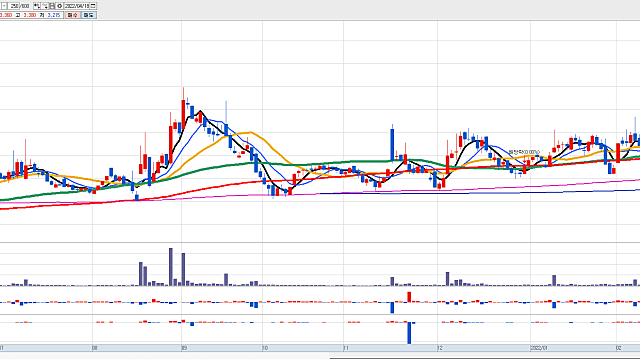Click the 08 month label on the time axis
The width and height of the screenshot is (640, 360).
click(95, 348)
